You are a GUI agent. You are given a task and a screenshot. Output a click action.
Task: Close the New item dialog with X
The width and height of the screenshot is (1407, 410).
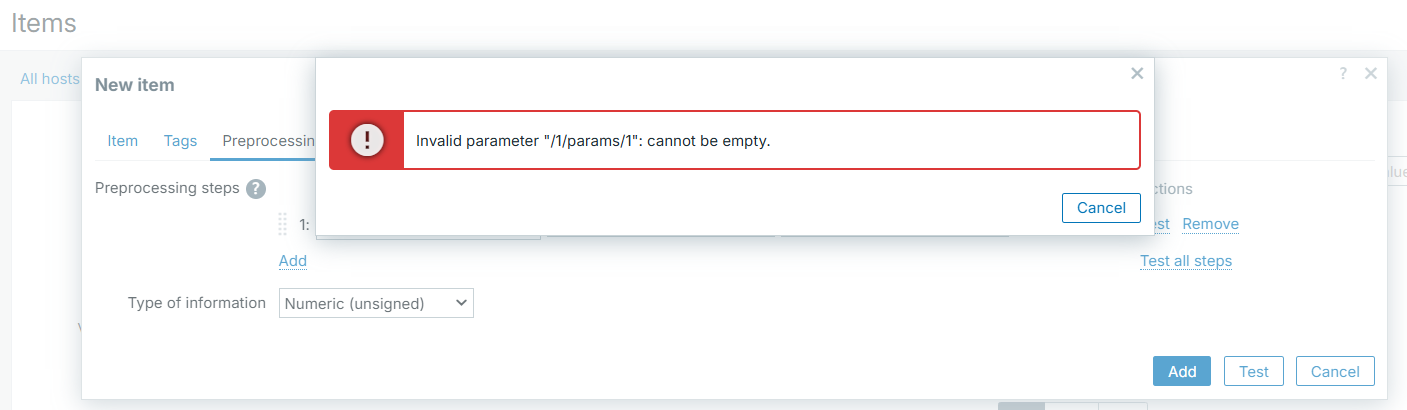point(1370,73)
